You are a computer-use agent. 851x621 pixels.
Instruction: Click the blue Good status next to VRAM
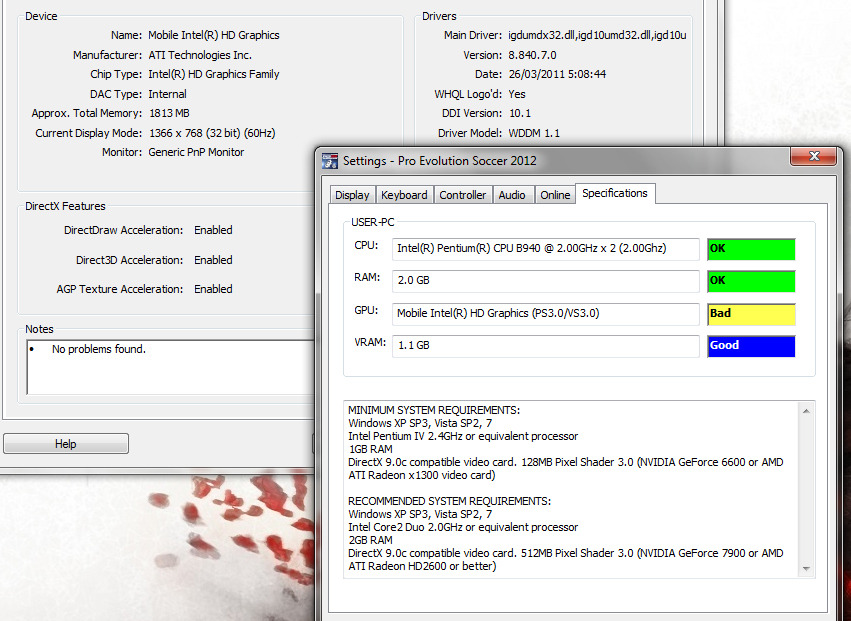coord(751,345)
